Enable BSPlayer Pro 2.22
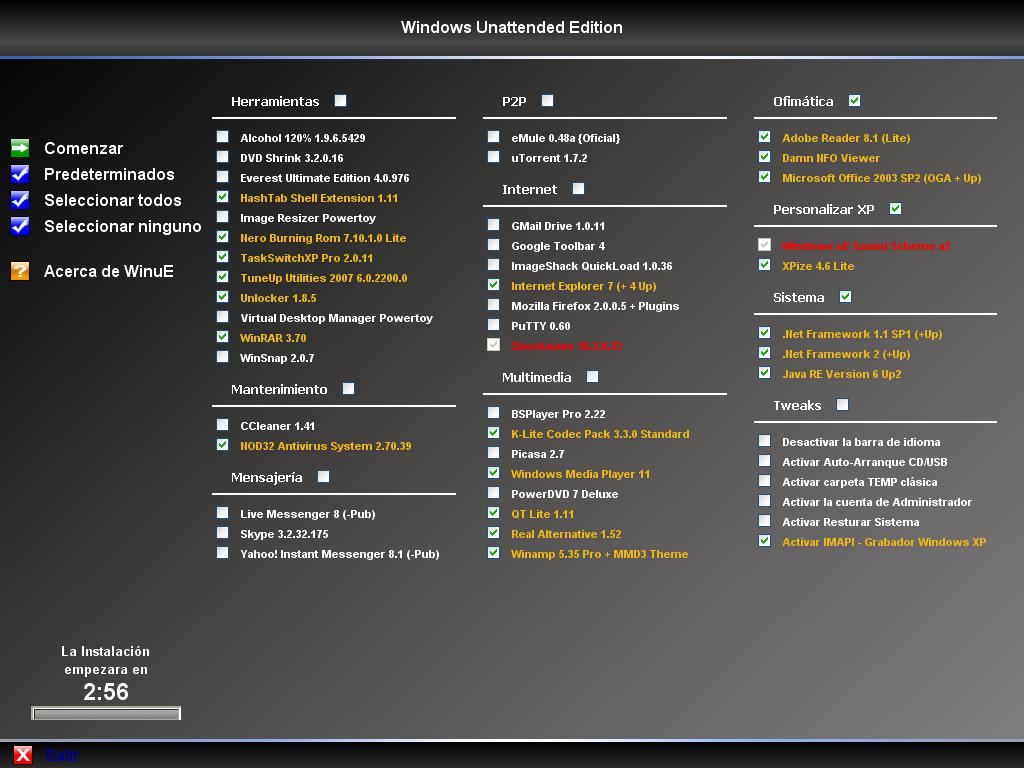Viewport: 1024px width, 768px height. point(493,412)
